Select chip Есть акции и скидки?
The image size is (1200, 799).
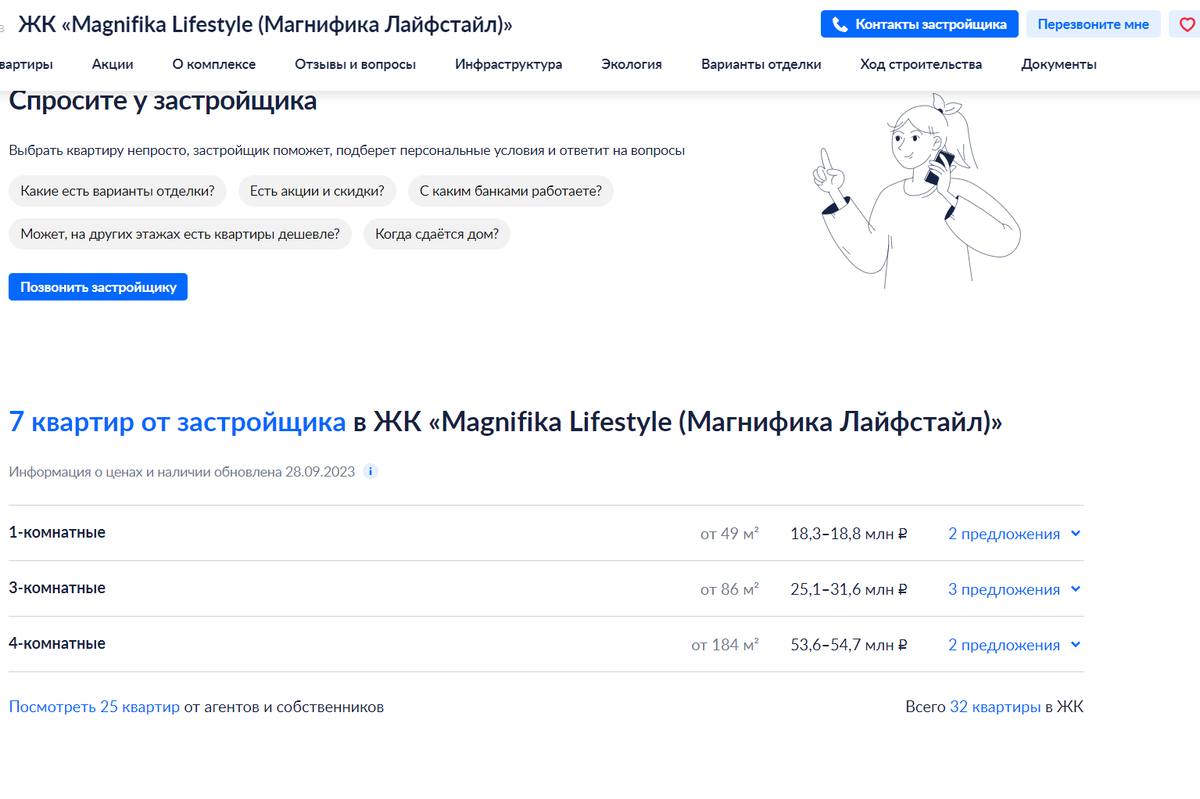316,190
